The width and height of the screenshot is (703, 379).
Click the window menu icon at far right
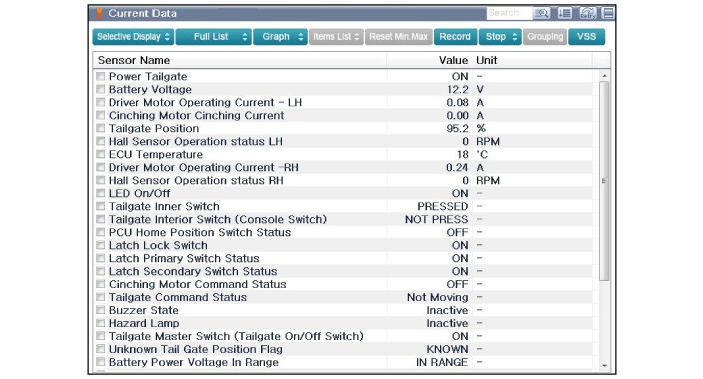point(608,13)
